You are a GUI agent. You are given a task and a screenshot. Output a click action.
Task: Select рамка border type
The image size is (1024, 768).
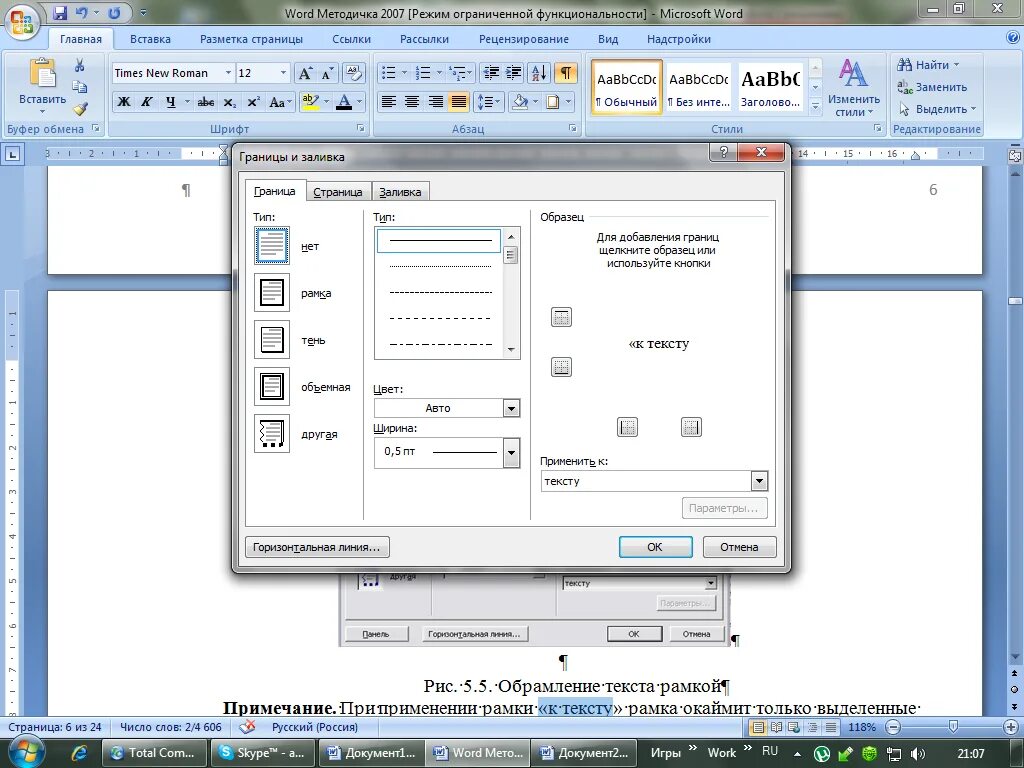click(272, 293)
